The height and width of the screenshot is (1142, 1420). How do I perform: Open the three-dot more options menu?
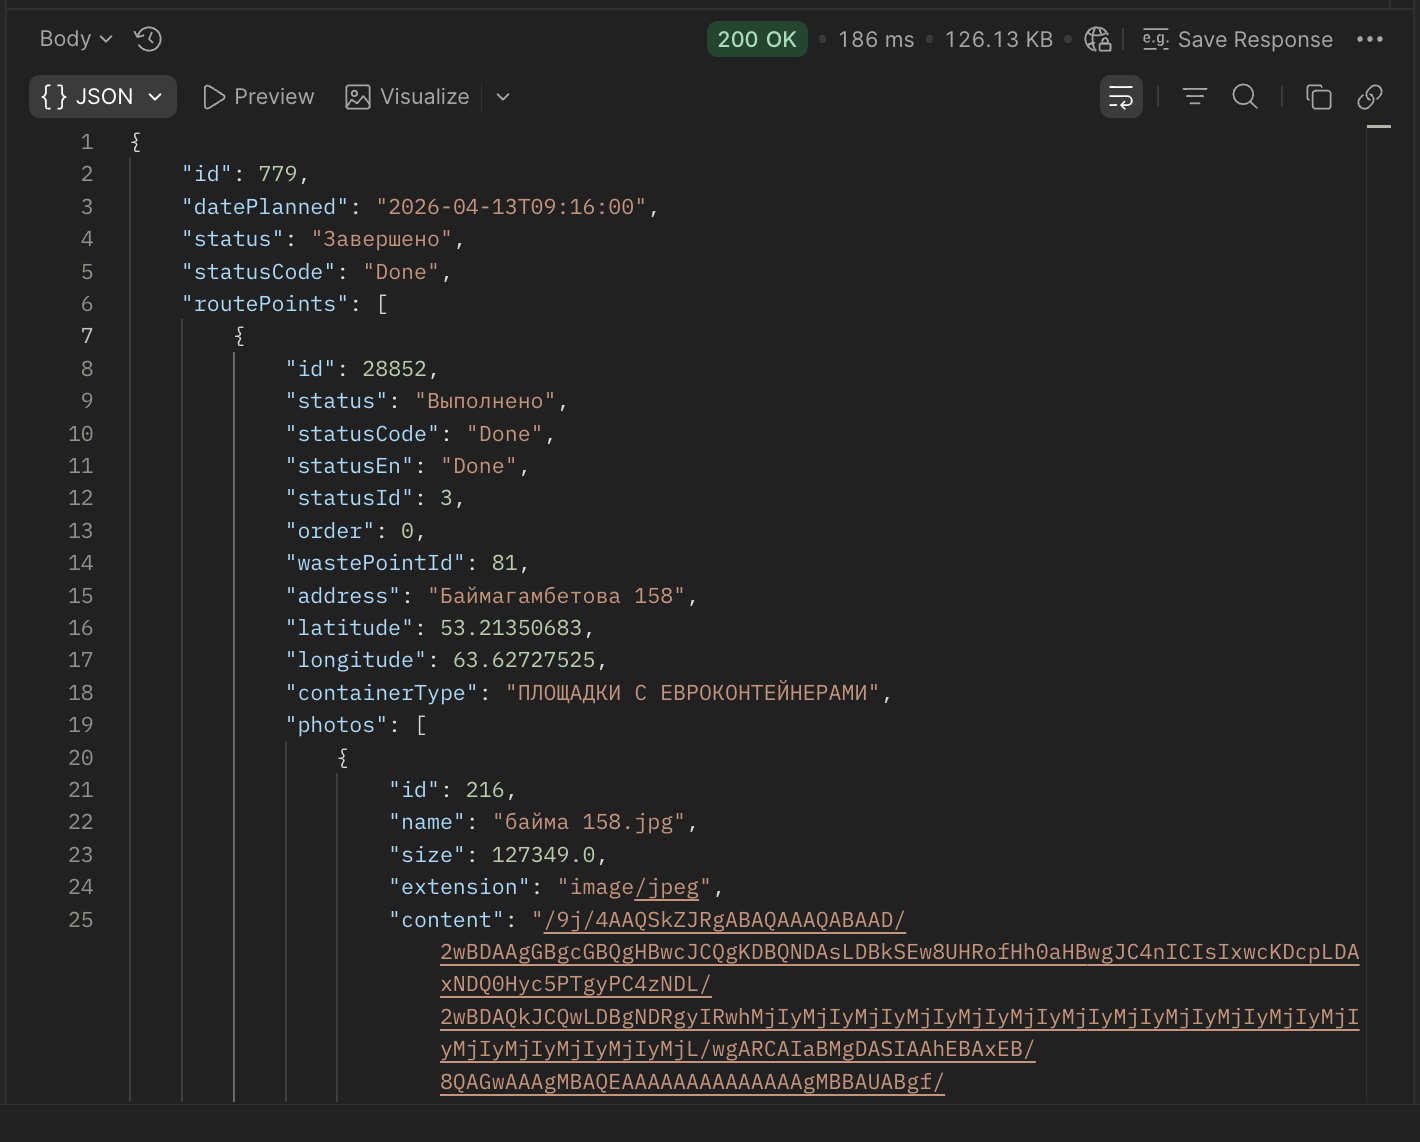pos(1370,39)
